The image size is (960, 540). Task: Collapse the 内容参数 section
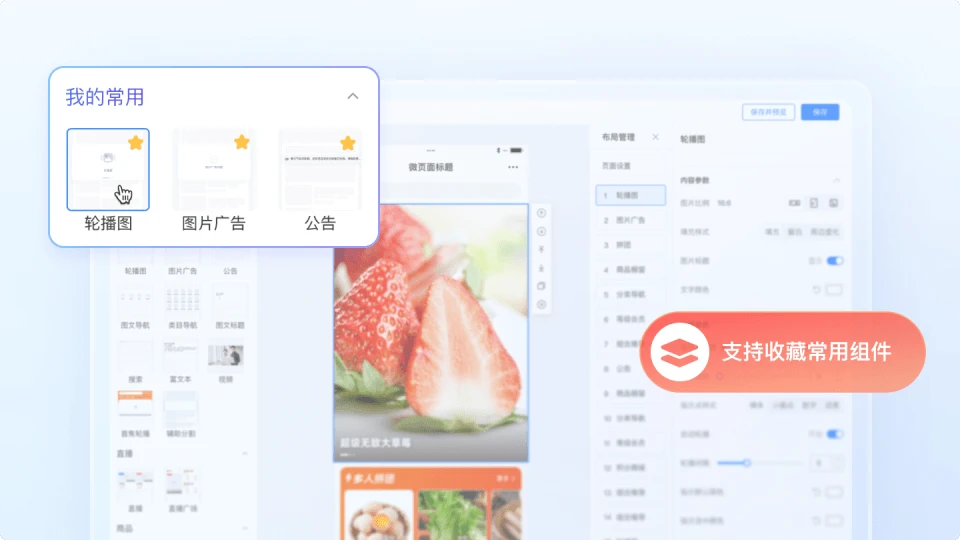coord(836,180)
